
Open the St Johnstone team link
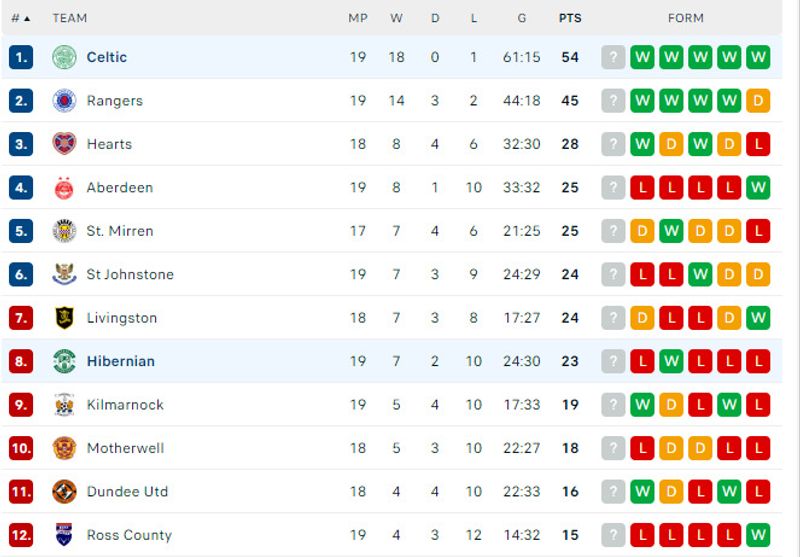tap(130, 274)
